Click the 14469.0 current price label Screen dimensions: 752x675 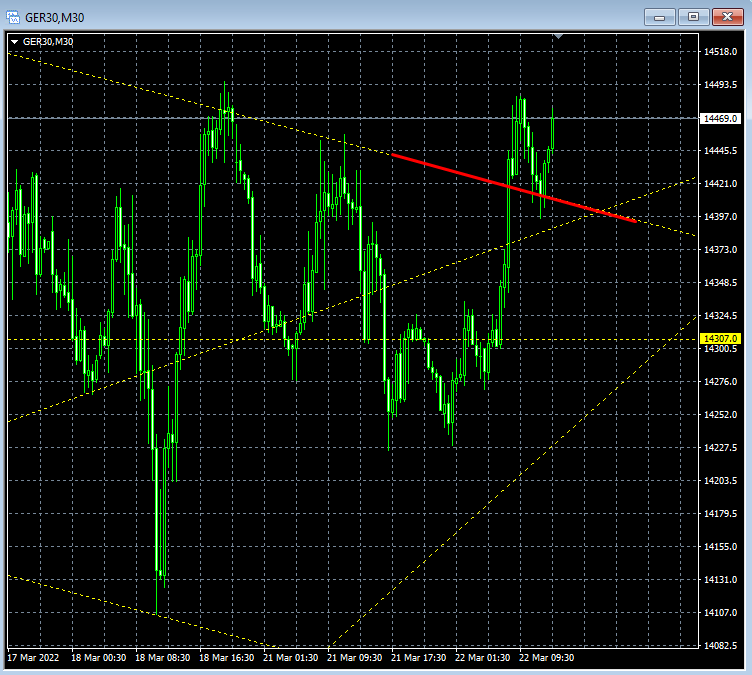[x=720, y=118]
